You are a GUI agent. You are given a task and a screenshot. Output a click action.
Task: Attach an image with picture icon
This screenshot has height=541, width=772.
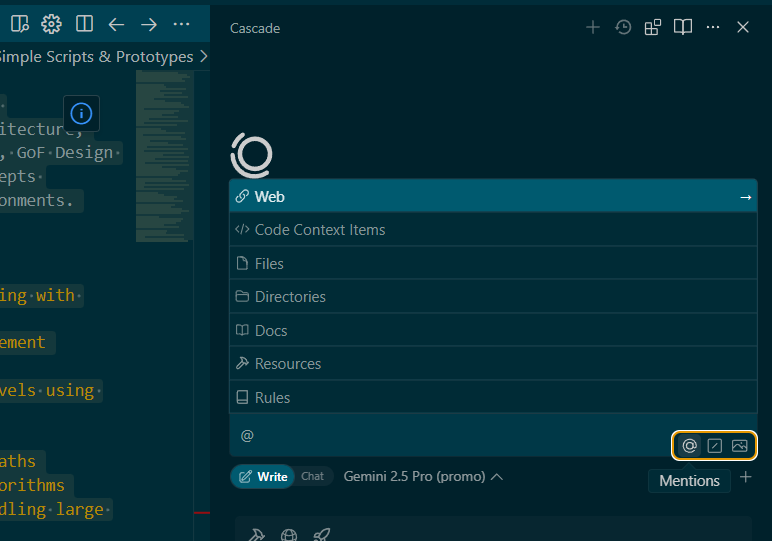740,446
